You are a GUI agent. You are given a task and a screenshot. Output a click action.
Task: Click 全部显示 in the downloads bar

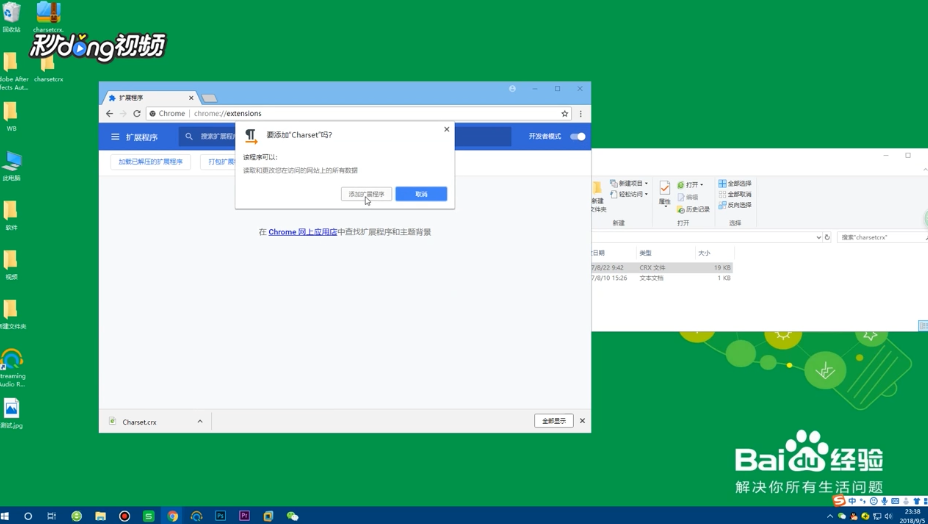point(554,421)
